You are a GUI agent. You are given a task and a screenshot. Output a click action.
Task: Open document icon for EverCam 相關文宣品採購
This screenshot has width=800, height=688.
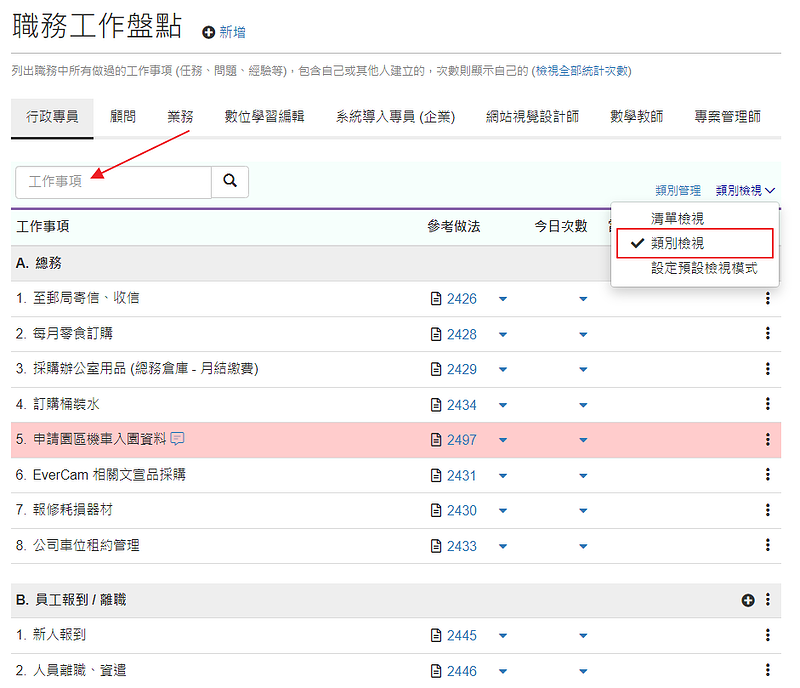click(436, 475)
